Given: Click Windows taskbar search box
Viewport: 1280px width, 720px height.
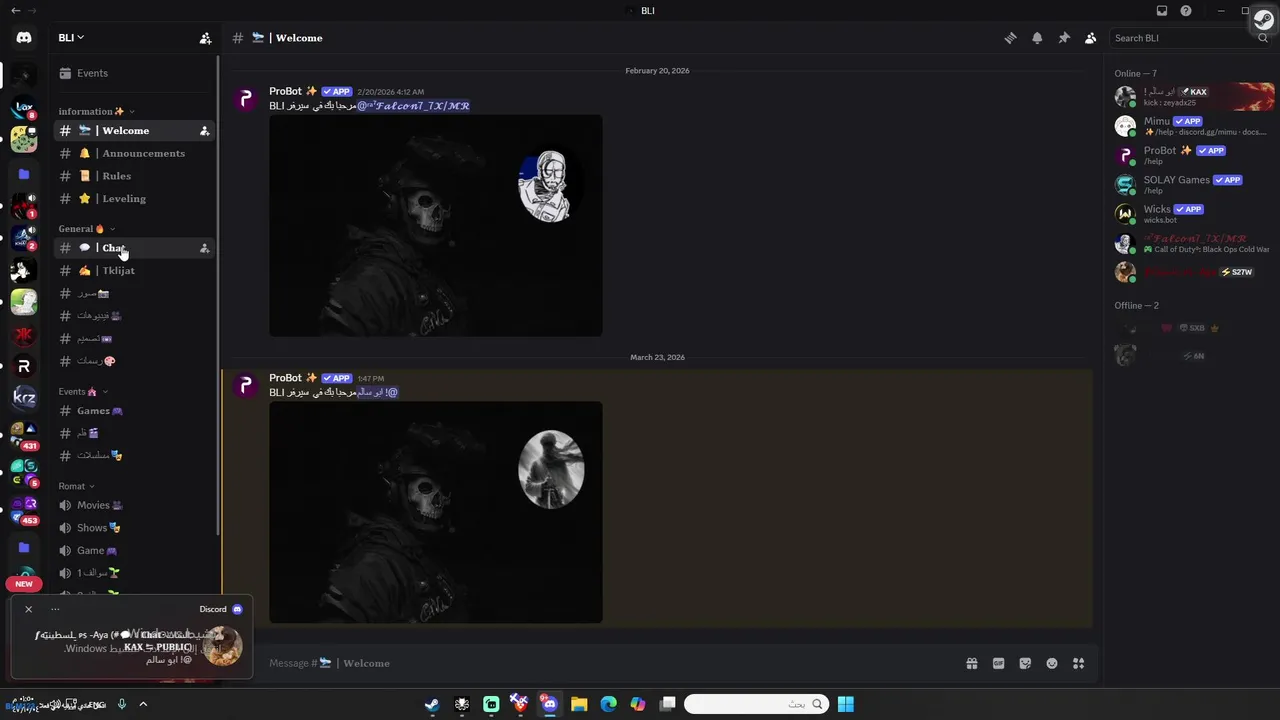Looking at the screenshot, I should (x=757, y=704).
